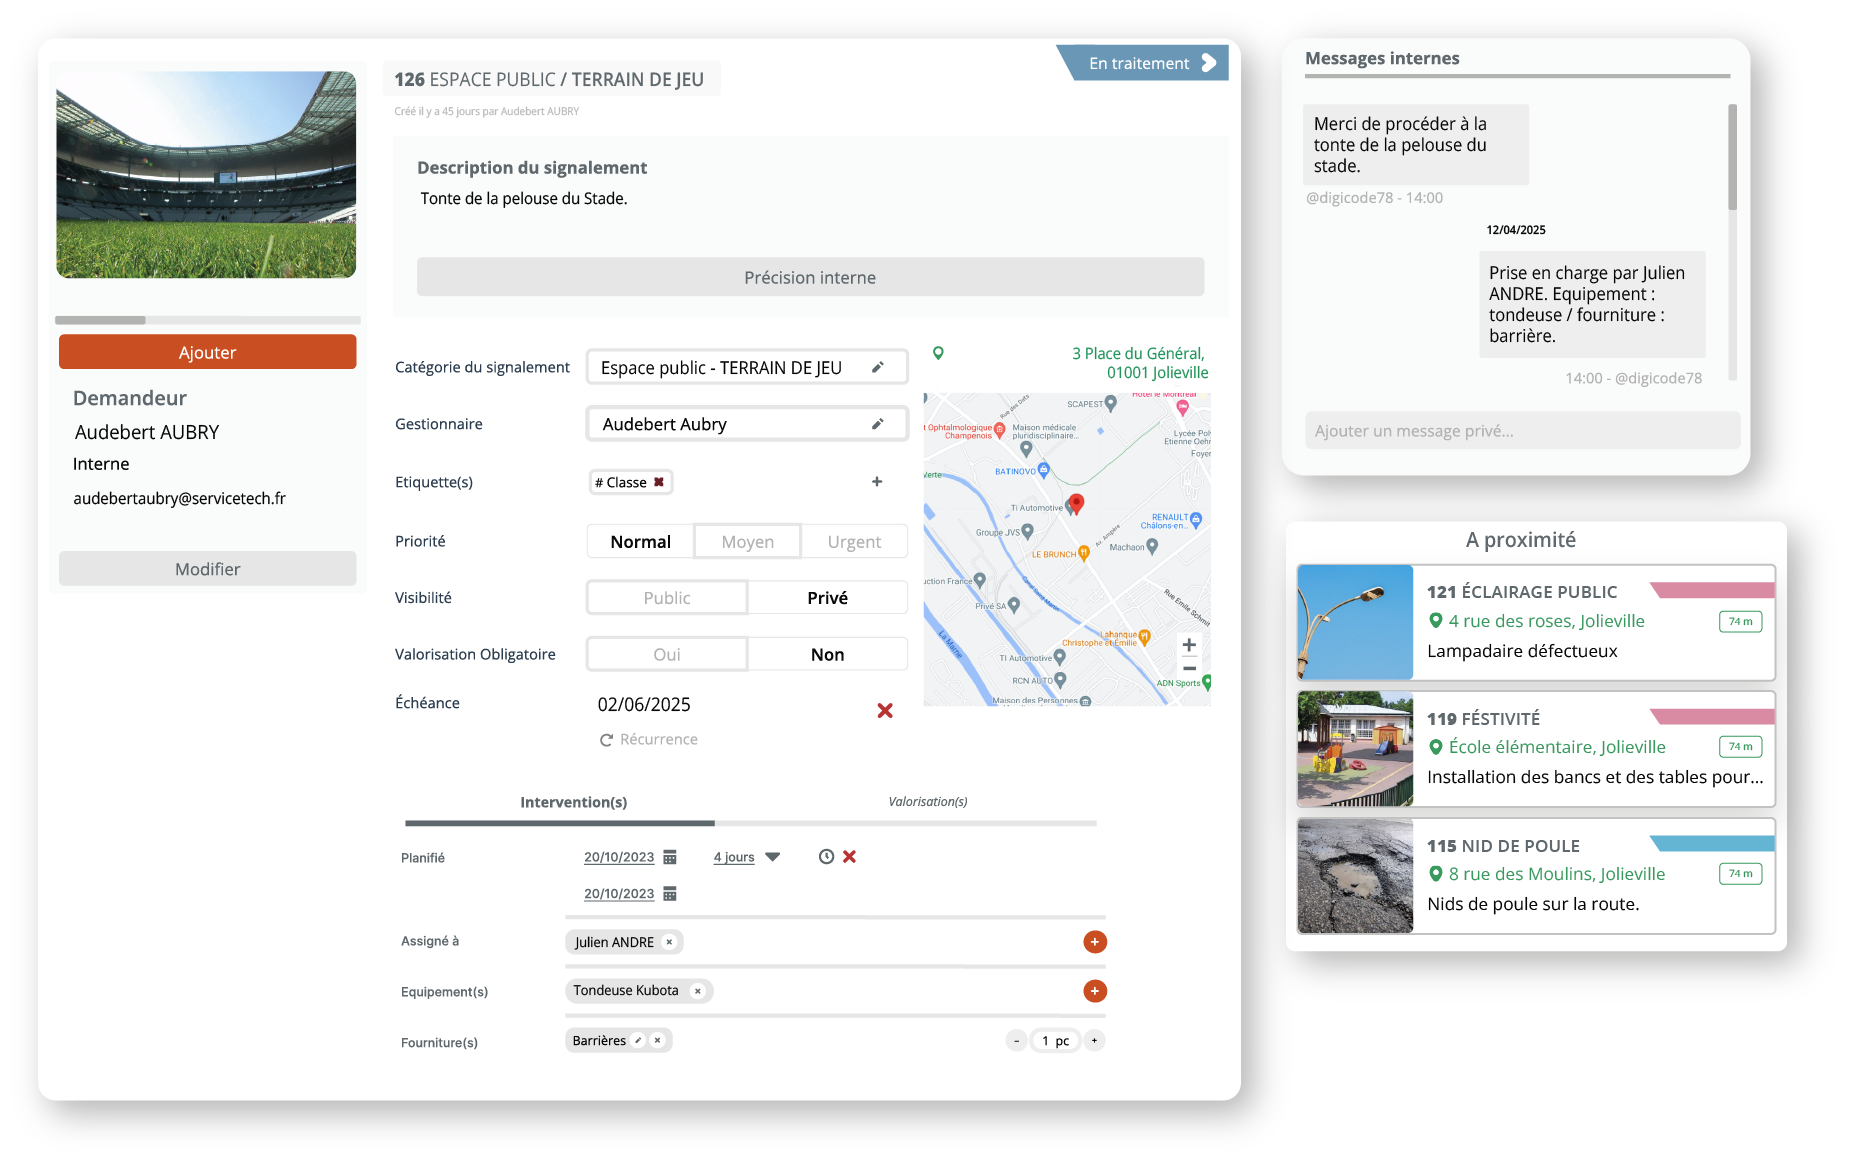Select the Intervention(s) tab
This screenshot has width=1851, height=1163.
pyautogui.click(x=573, y=802)
